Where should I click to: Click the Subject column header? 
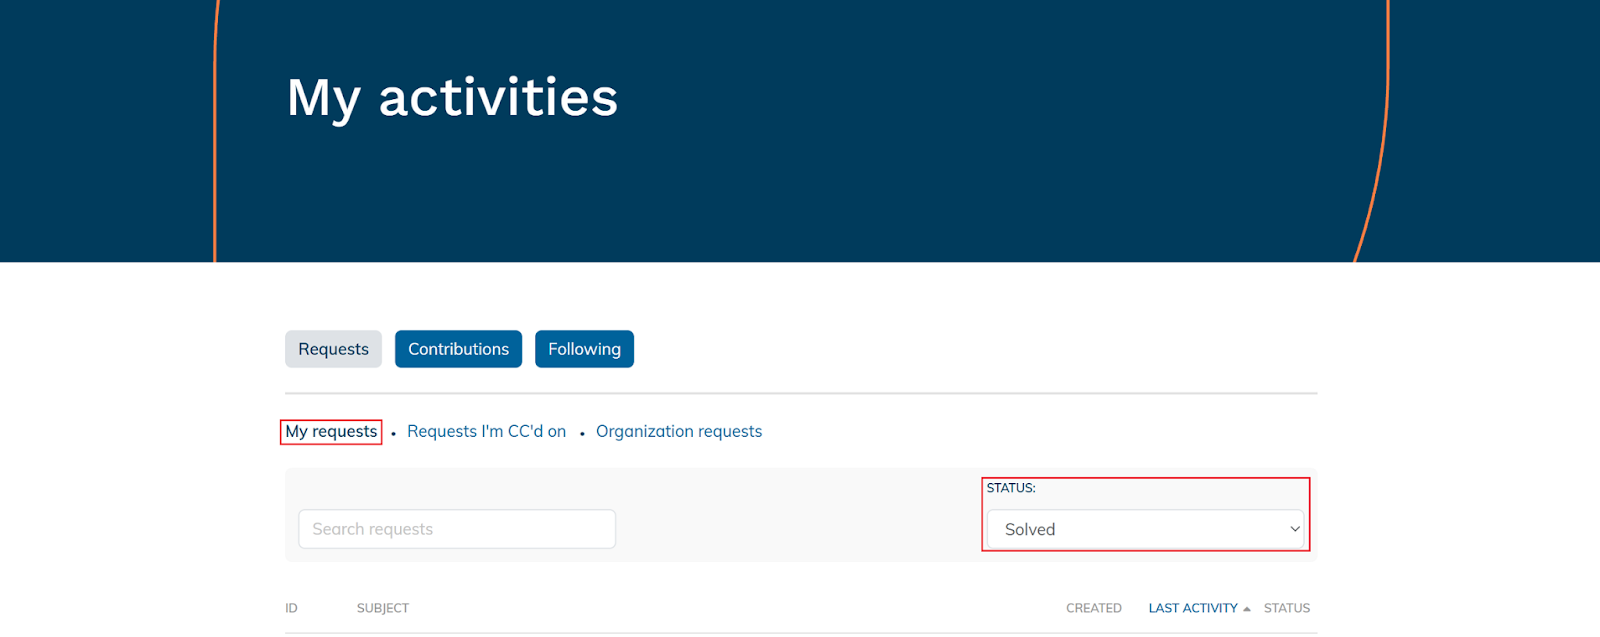382,608
